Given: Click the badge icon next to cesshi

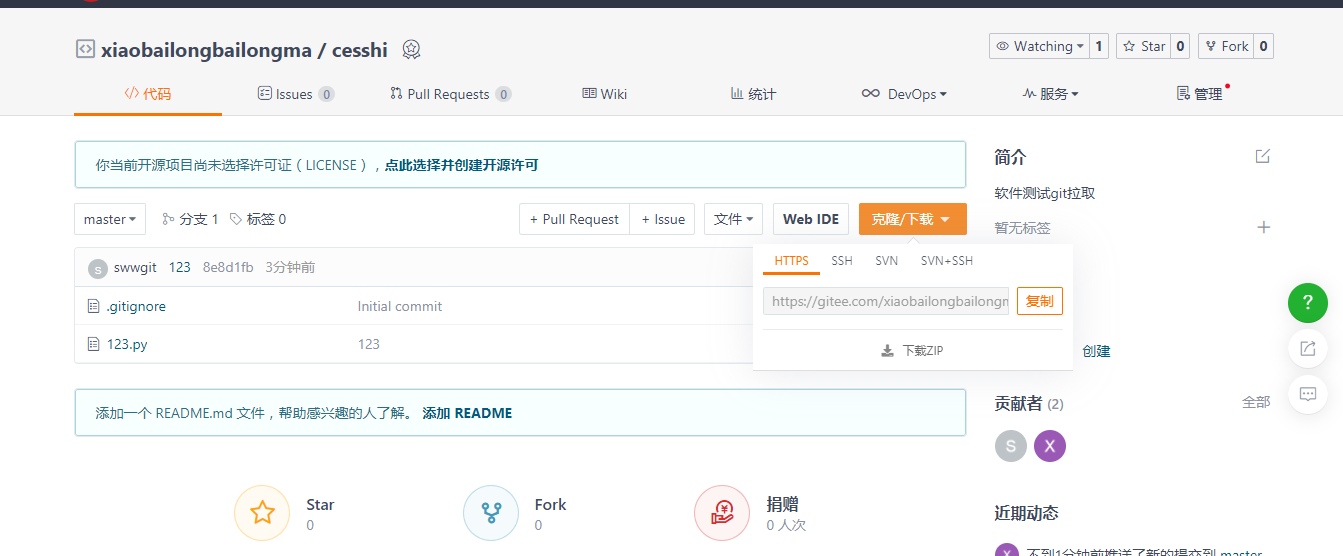Looking at the screenshot, I should [x=411, y=49].
